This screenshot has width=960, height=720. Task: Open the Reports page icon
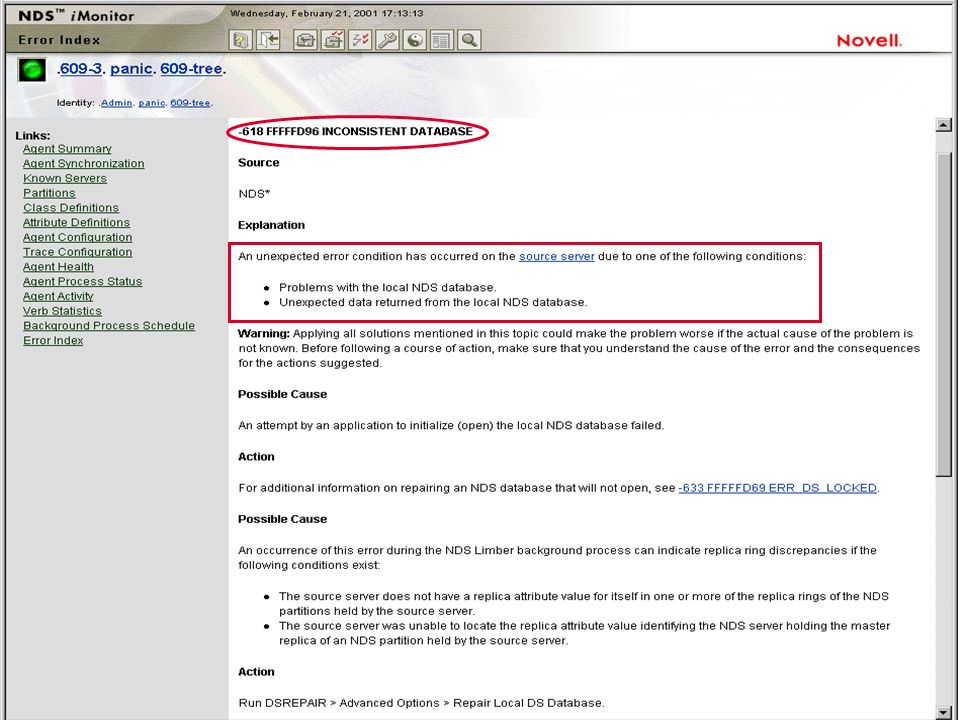coord(441,40)
